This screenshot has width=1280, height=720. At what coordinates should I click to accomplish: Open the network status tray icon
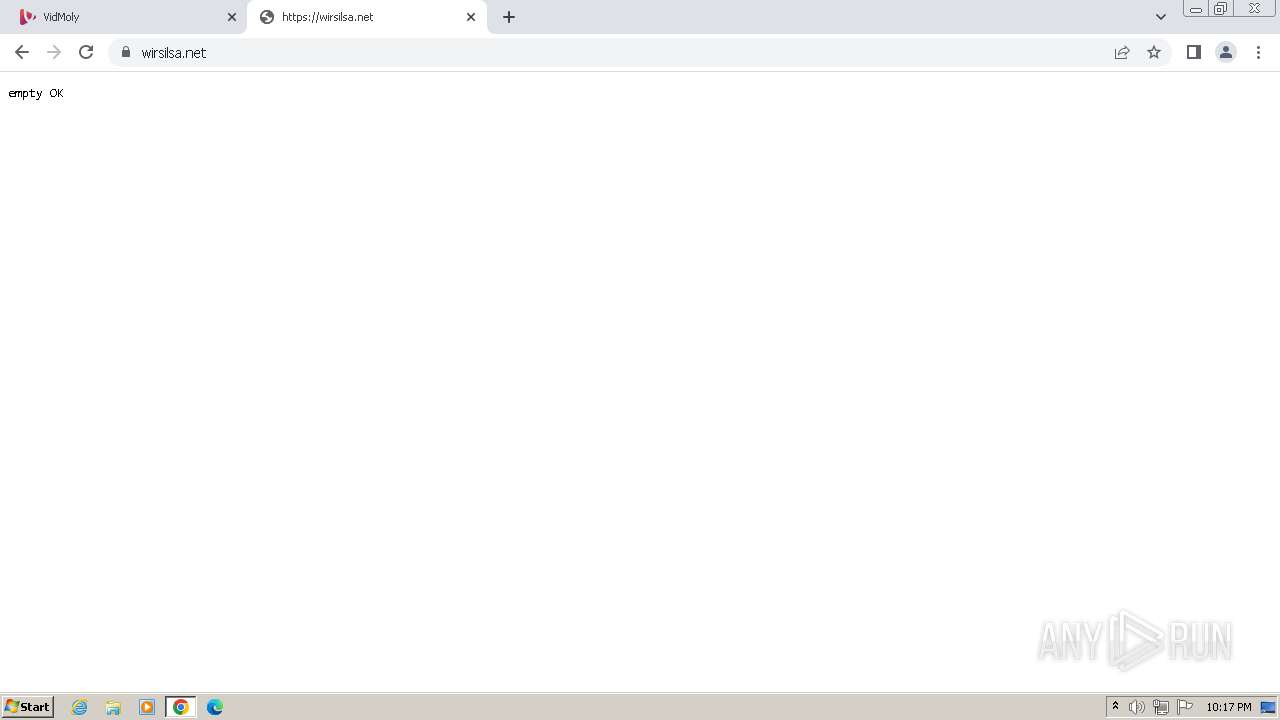pyautogui.click(x=1161, y=707)
